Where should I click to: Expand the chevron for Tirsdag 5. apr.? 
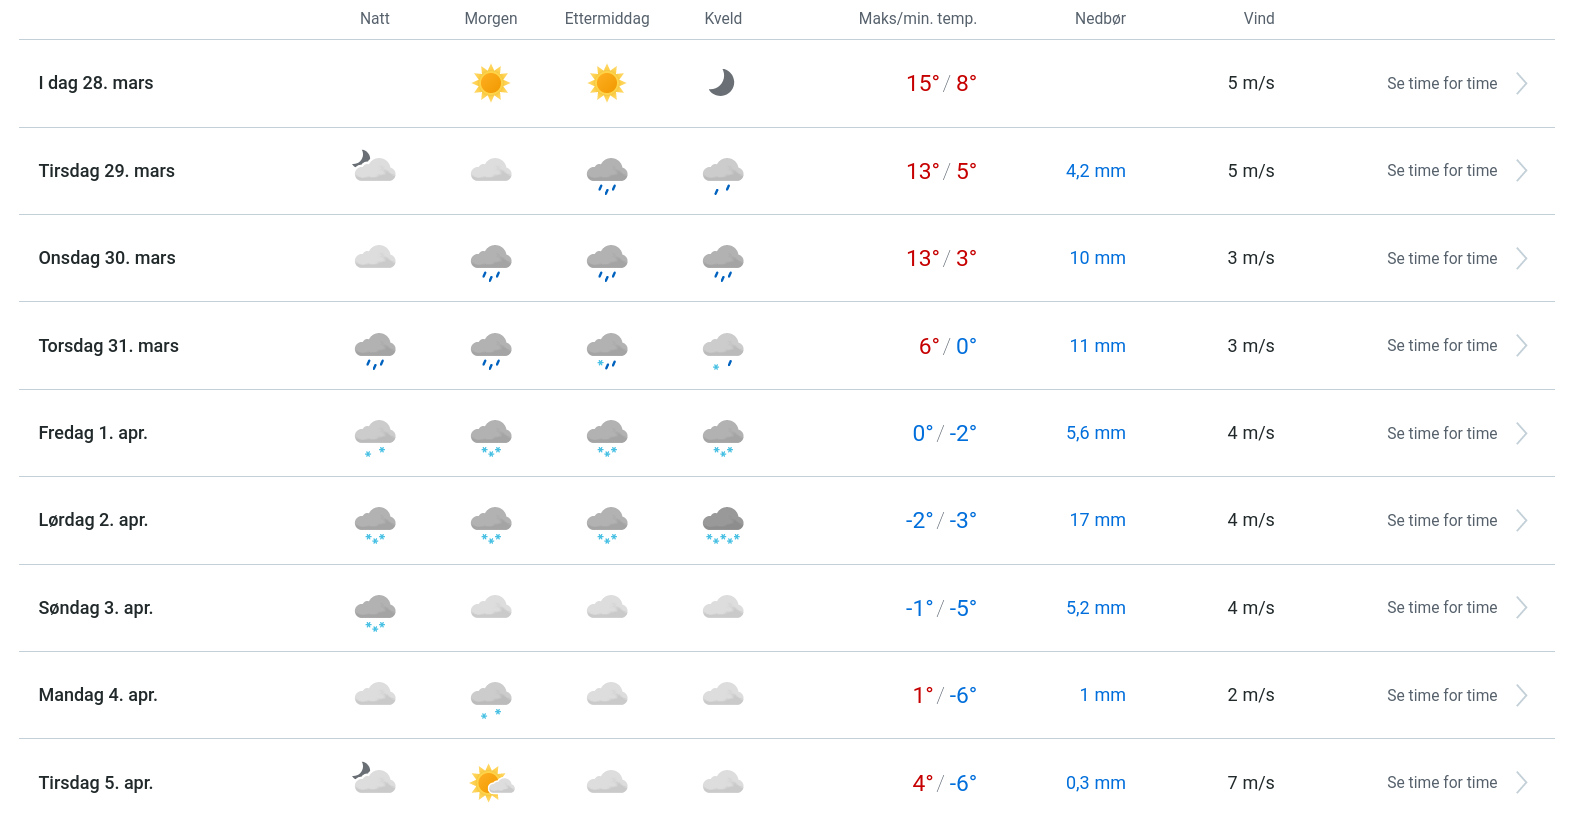tap(1521, 783)
